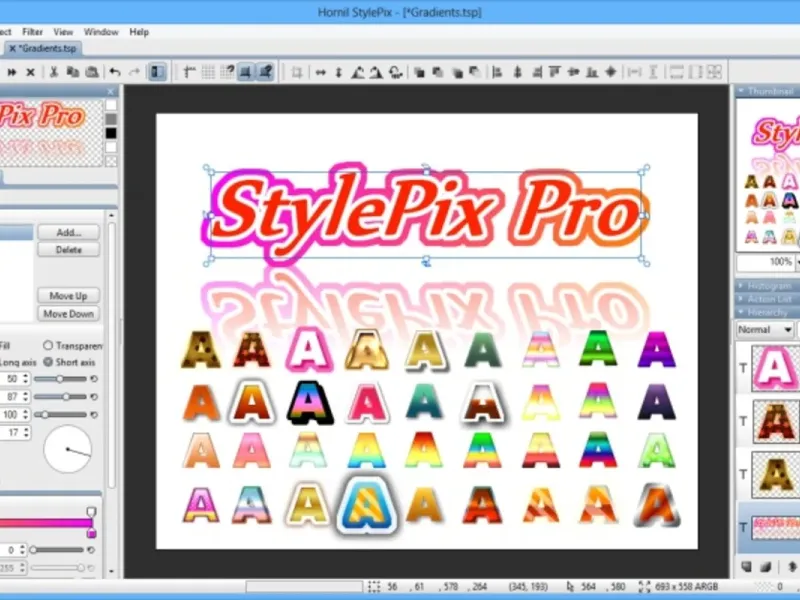Select the Short axis radio option
The height and width of the screenshot is (600, 800).
pos(47,362)
